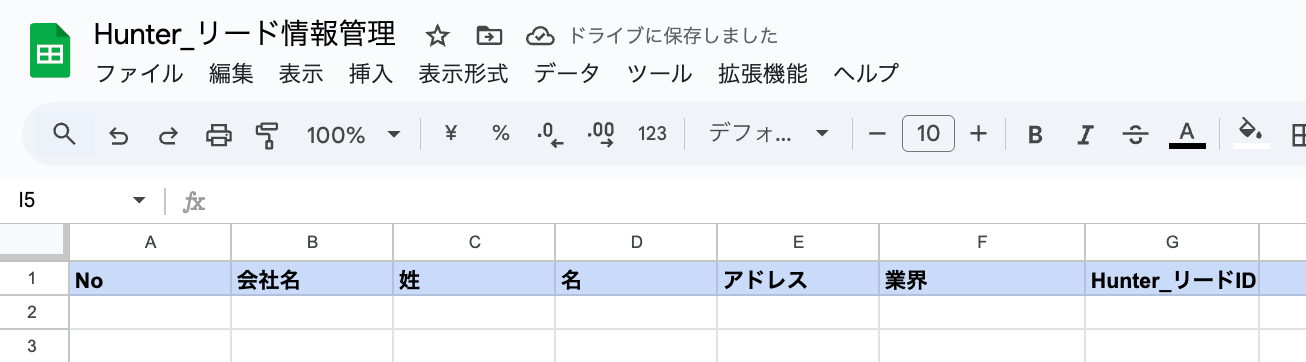Toggle bold formatting

tap(1036, 134)
